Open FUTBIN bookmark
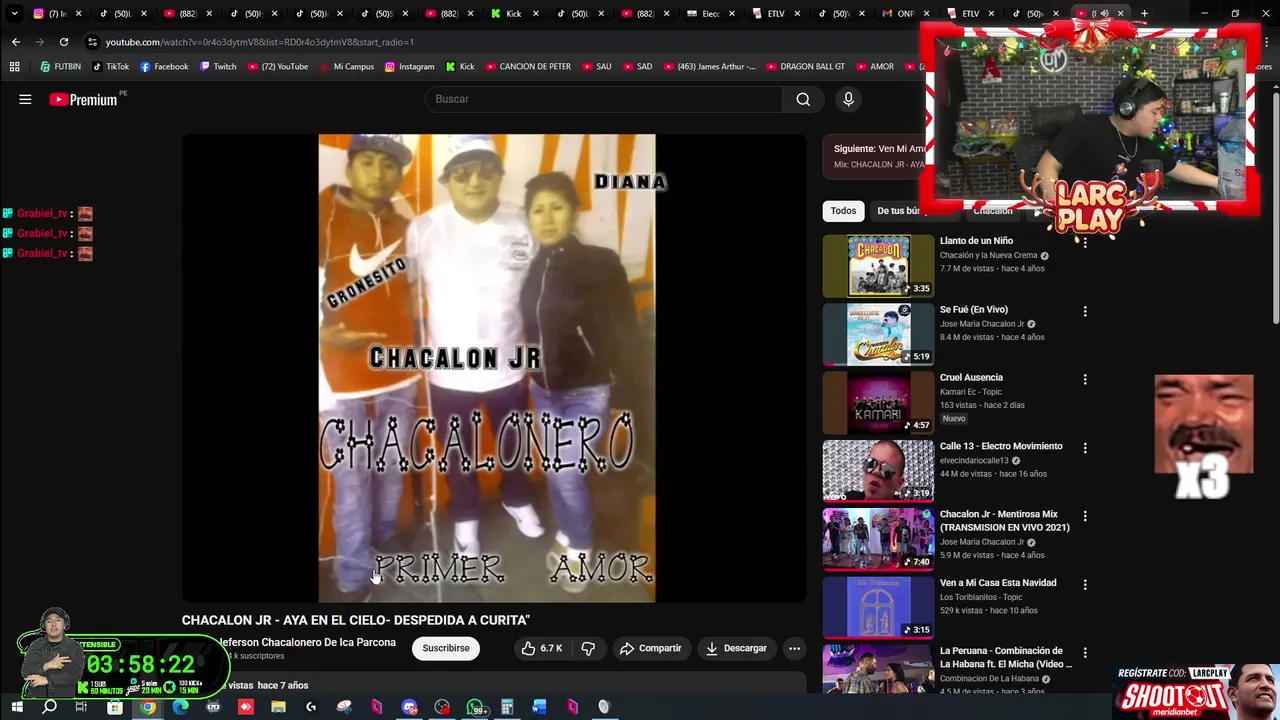1280x720 pixels. click(x=60, y=67)
